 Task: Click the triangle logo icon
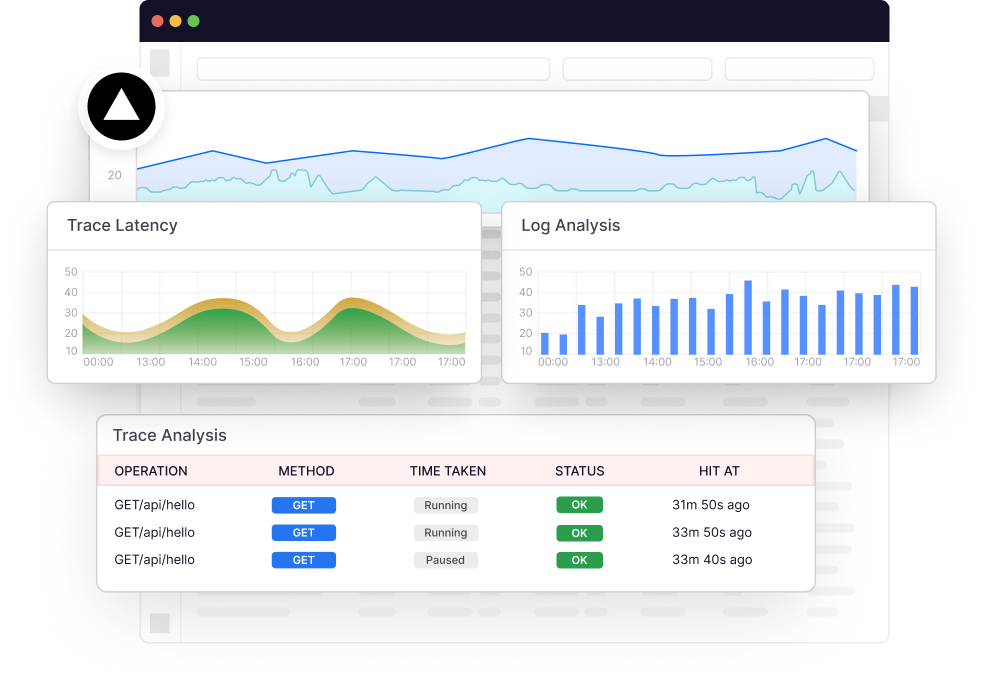(x=121, y=105)
